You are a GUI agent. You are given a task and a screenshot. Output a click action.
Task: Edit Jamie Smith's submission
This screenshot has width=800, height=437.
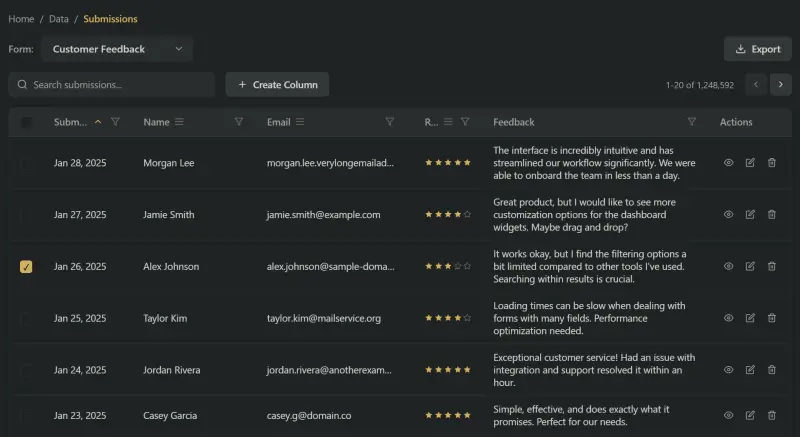(750, 214)
